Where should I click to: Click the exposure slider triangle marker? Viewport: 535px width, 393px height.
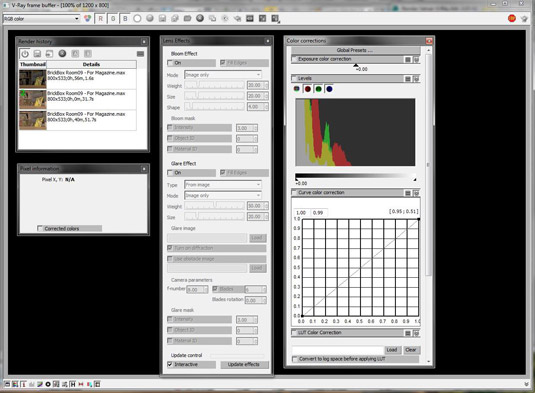coord(356,65)
